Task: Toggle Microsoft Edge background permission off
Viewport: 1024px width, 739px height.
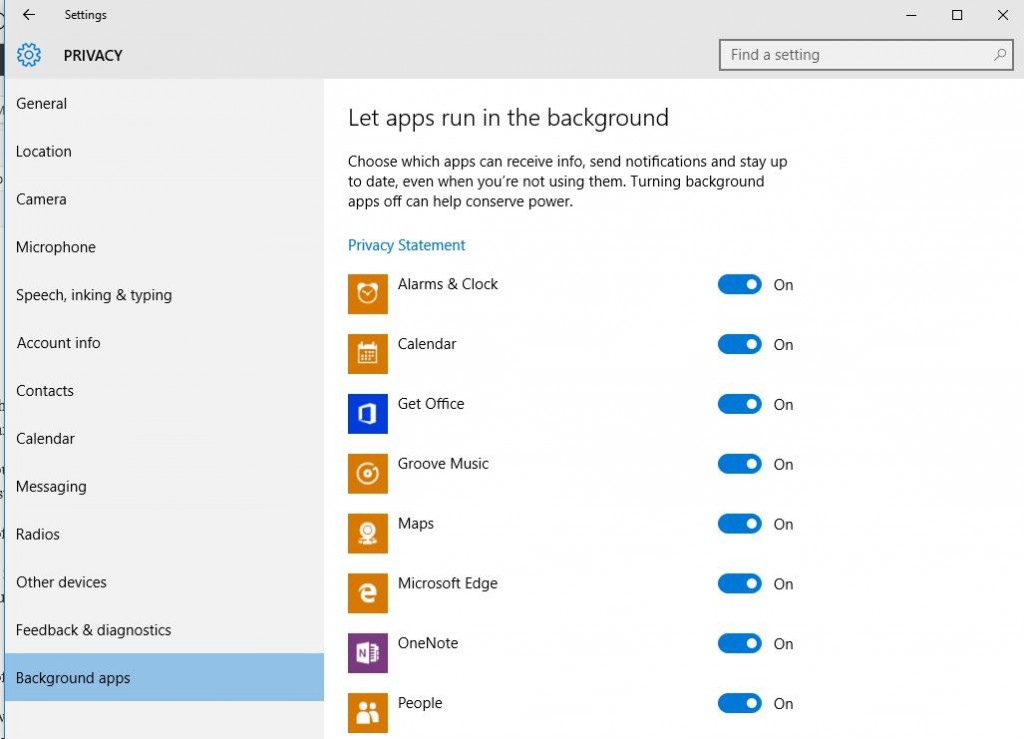Action: point(739,584)
